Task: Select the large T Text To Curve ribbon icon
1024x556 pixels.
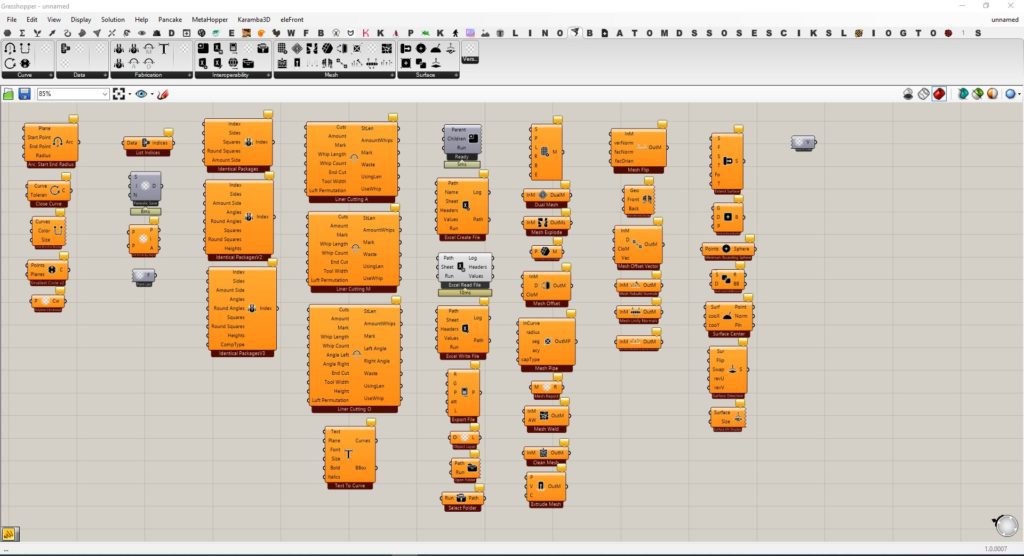Action: 163,48
